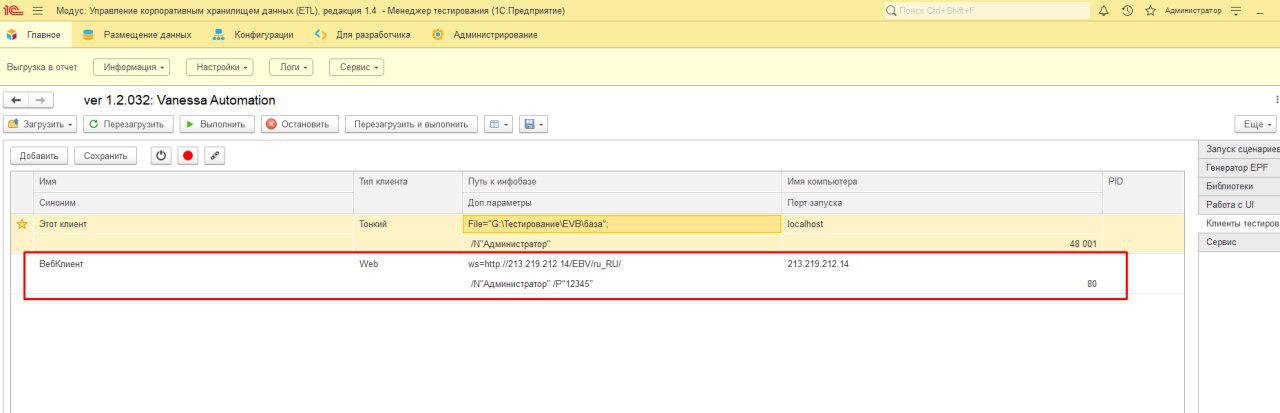Viewport: 1280px width, 413px height.
Task: Open the Размещение данных section
Action: pyautogui.click(x=136, y=34)
